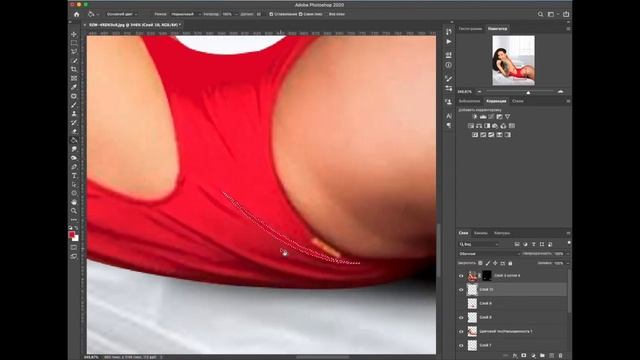Click the Share icon at top right
The height and width of the screenshot is (360, 640).
566,14
